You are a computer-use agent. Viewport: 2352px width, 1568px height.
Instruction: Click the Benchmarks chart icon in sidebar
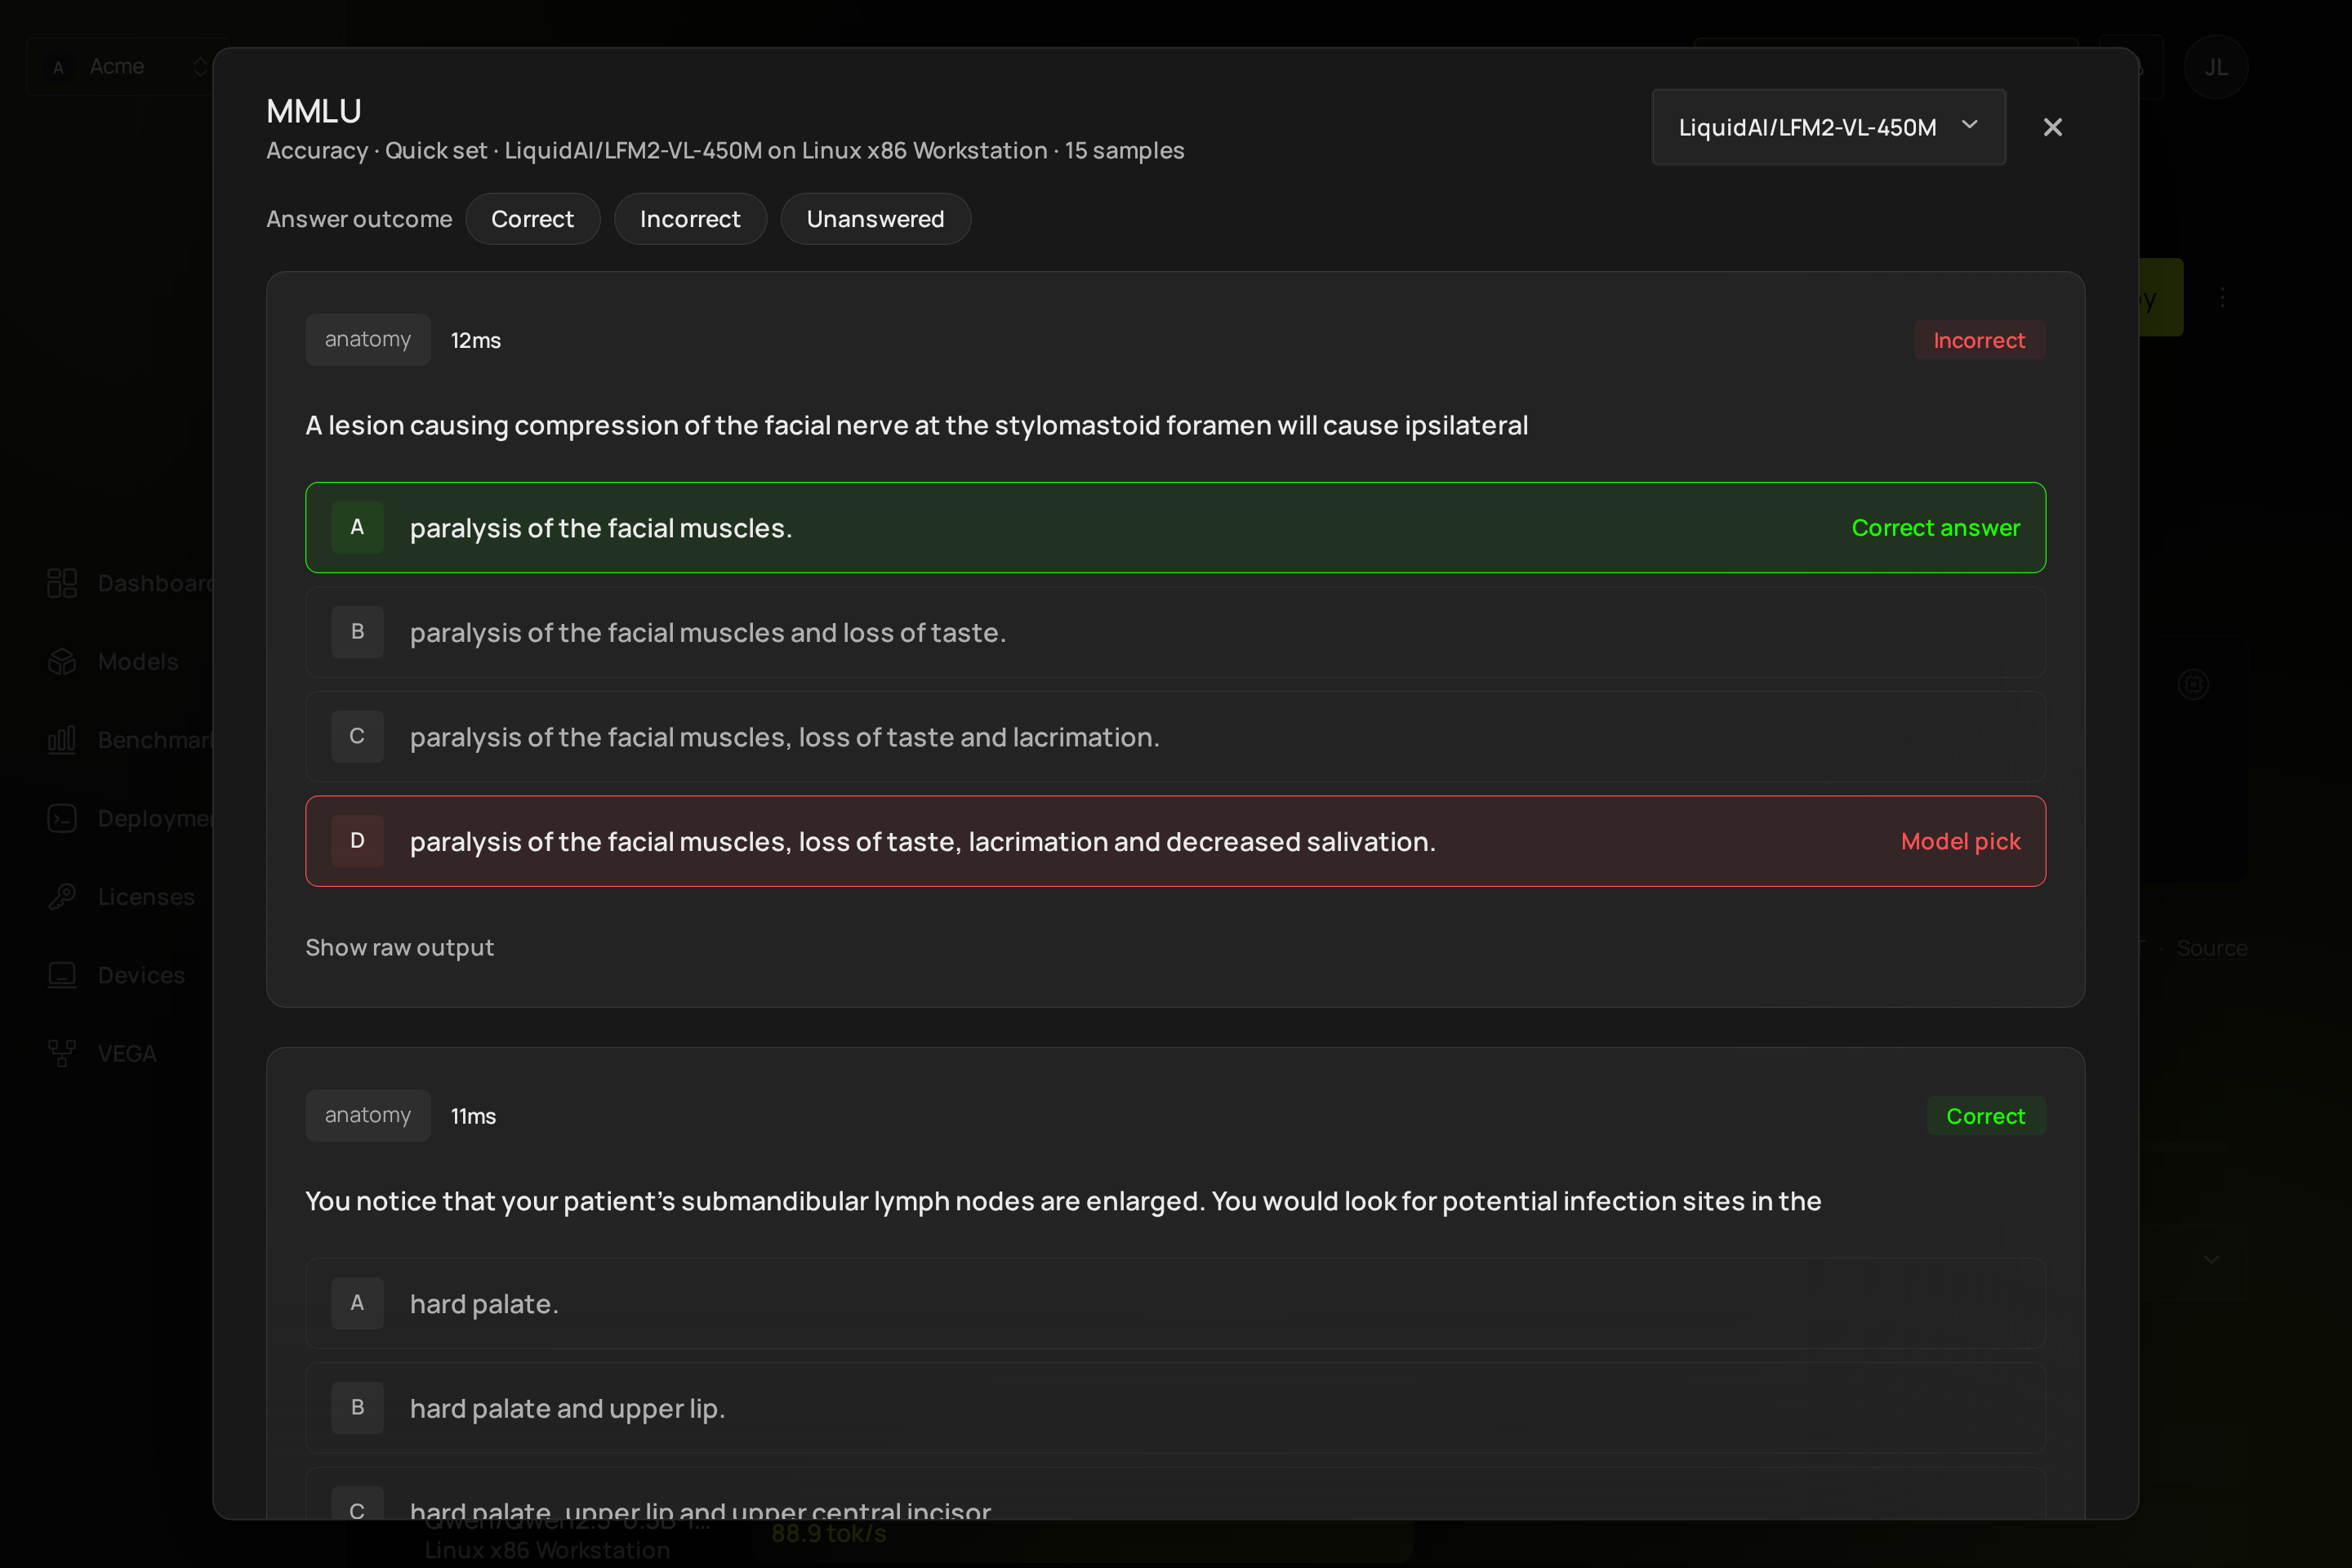coord(62,740)
